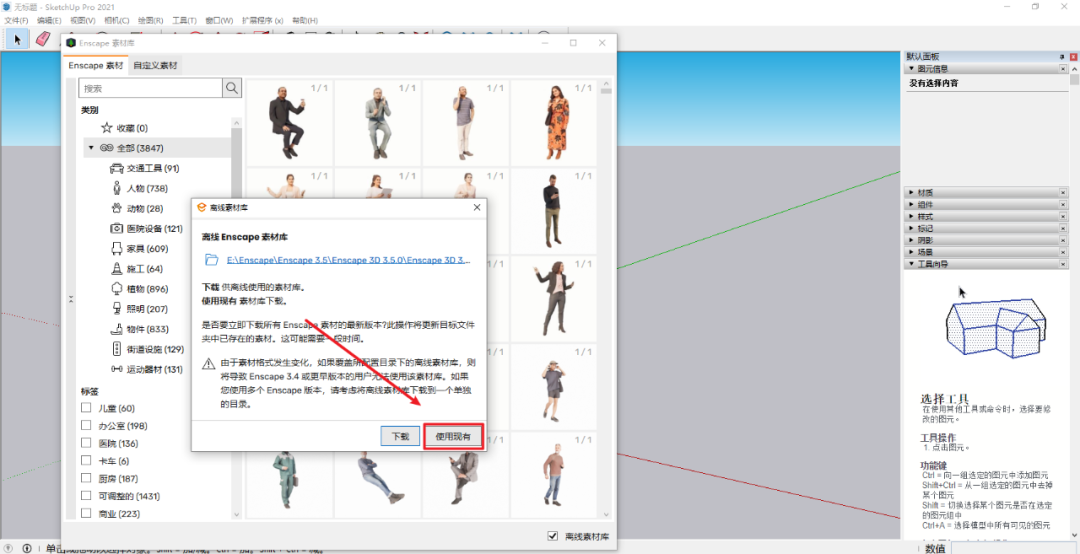The width and height of the screenshot is (1080, 554).
Task: Pin the 默认面板 tray with pushpin icon
Action: pyautogui.click(x=1061, y=57)
